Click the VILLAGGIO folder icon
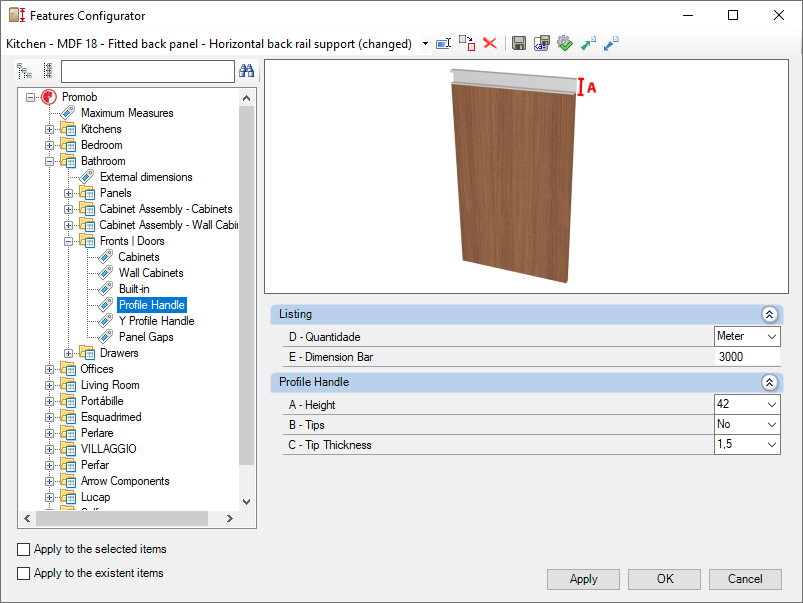The image size is (803, 603). pos(68,449)
